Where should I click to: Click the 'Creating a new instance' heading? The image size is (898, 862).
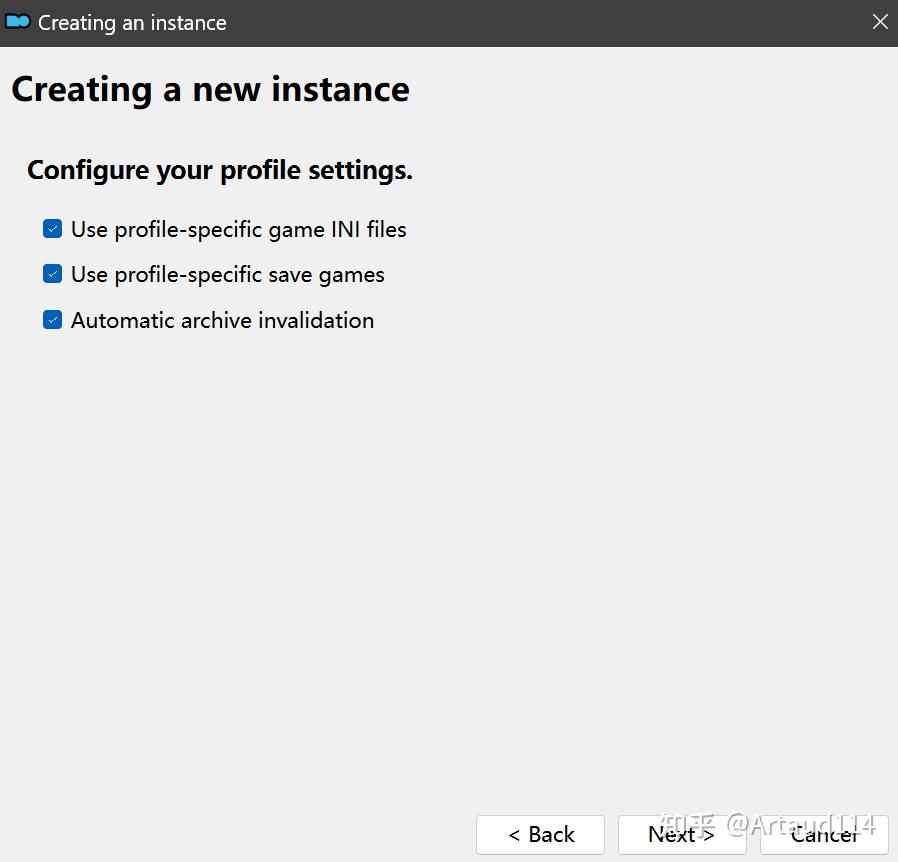pos(210,89)
